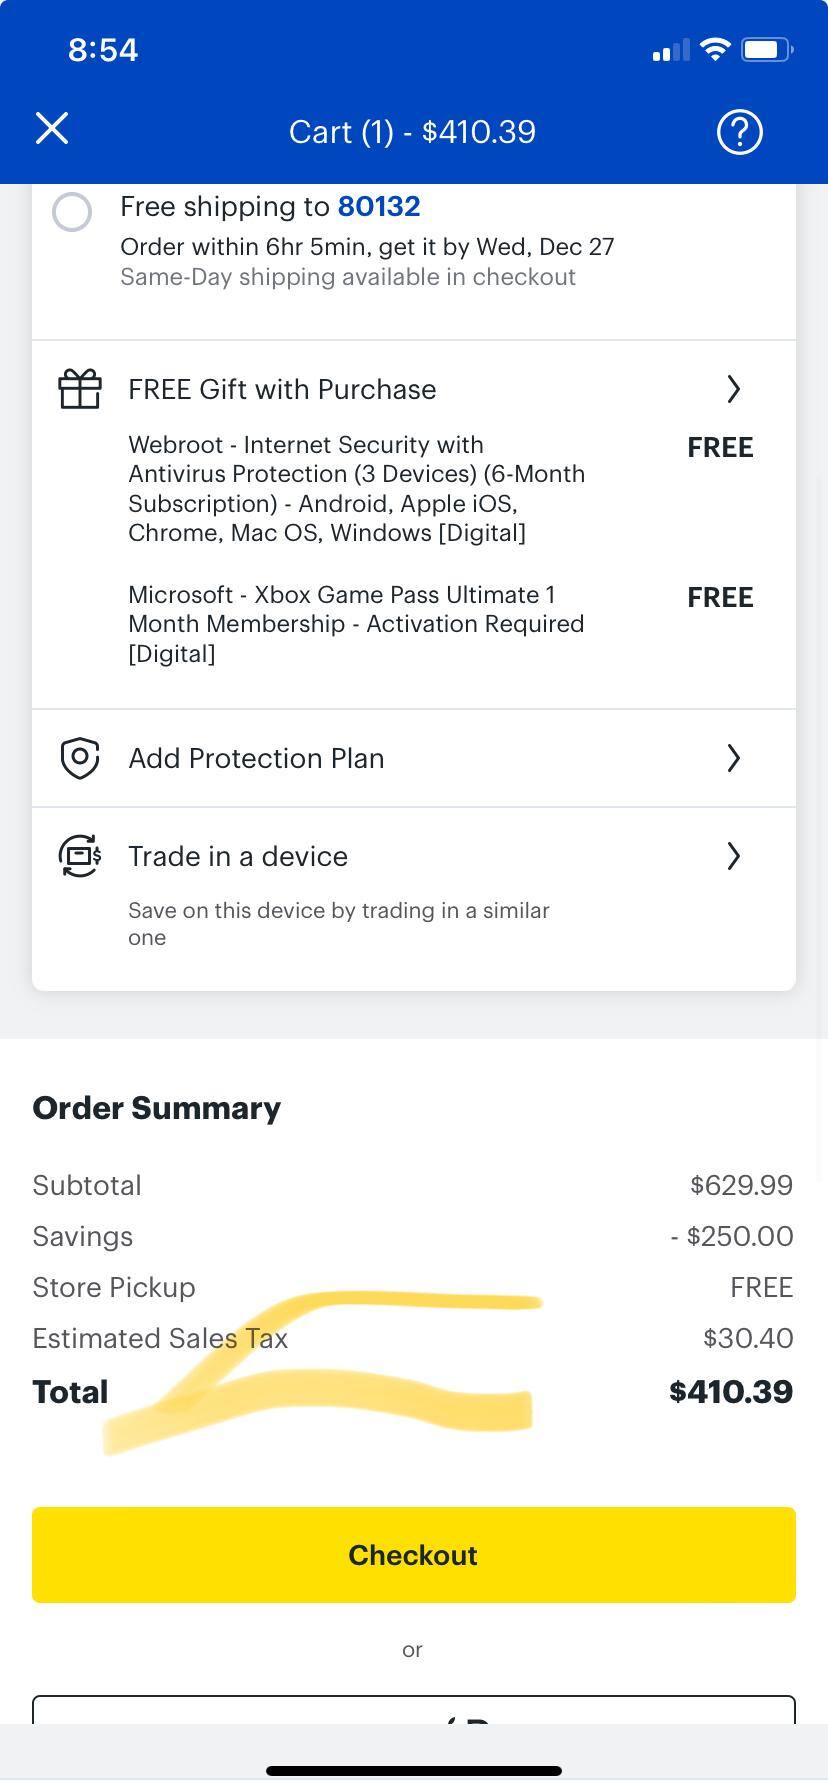Open Add Protection Plan options via chevron
Image resolution: width=828 pixels, height=1792 pixels.
click(x=734, y=758)
